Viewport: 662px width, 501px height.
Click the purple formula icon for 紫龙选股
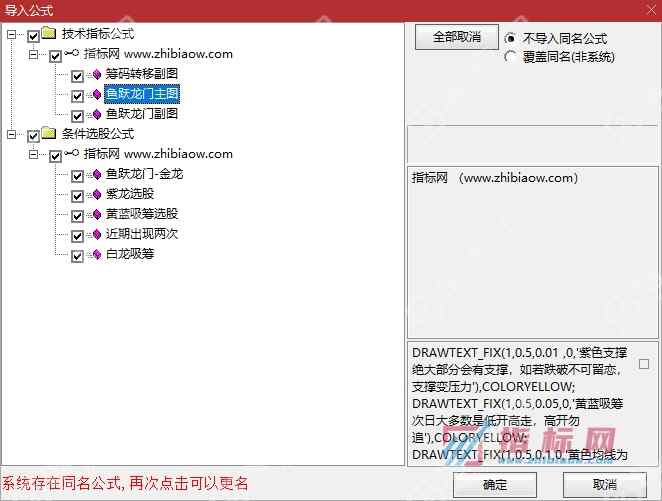pos(97,194)
